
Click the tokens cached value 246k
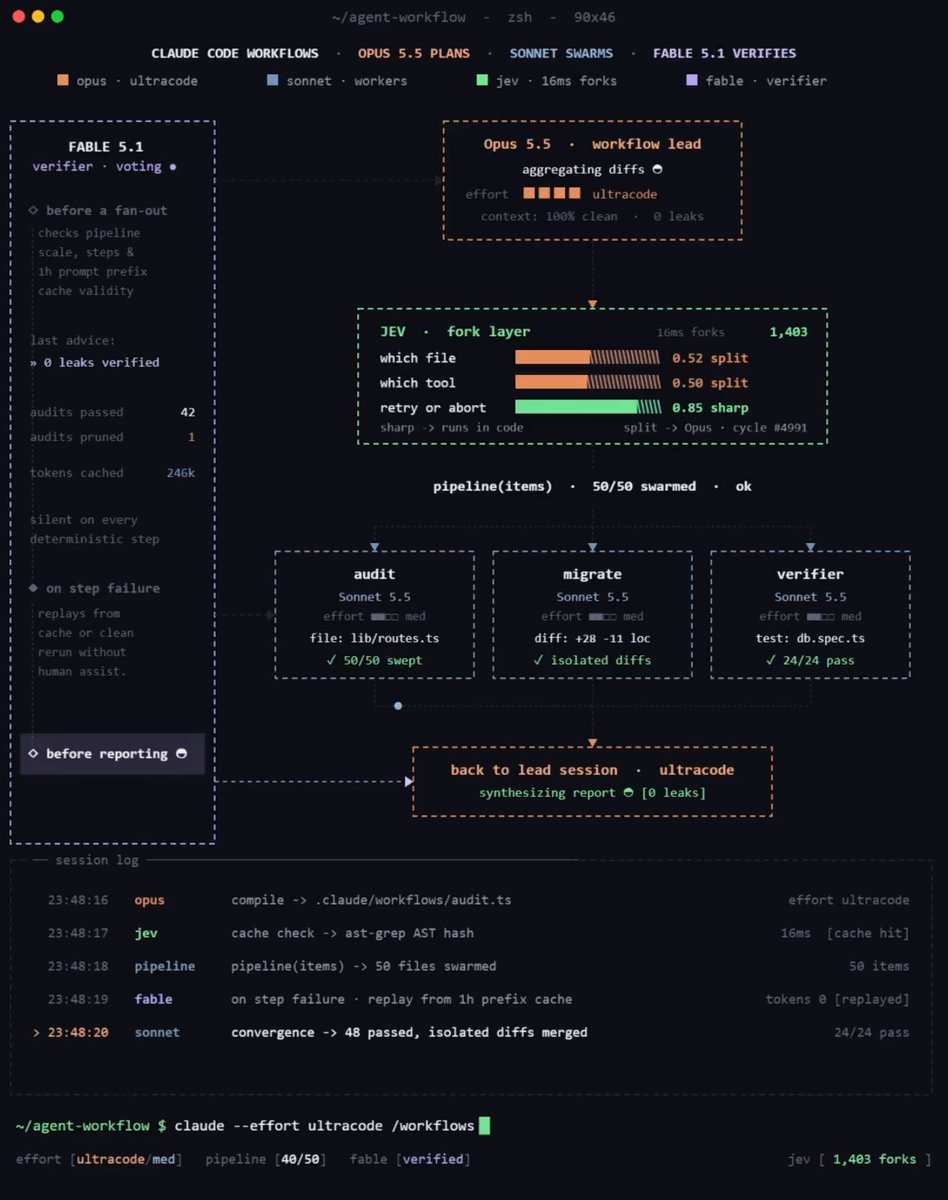pos(181,473)
